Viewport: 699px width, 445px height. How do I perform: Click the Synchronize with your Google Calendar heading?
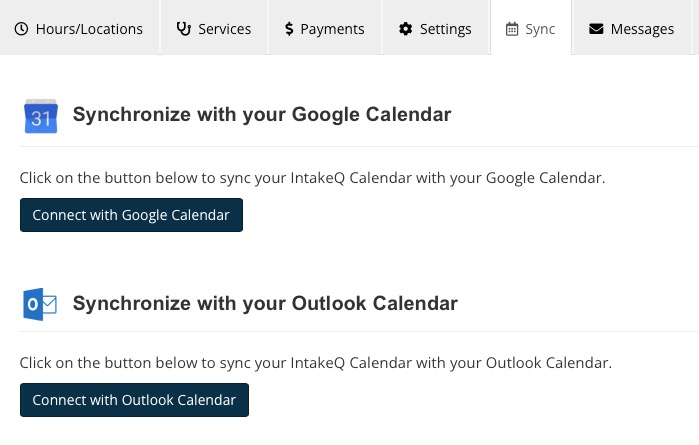[x=262, y=115]
